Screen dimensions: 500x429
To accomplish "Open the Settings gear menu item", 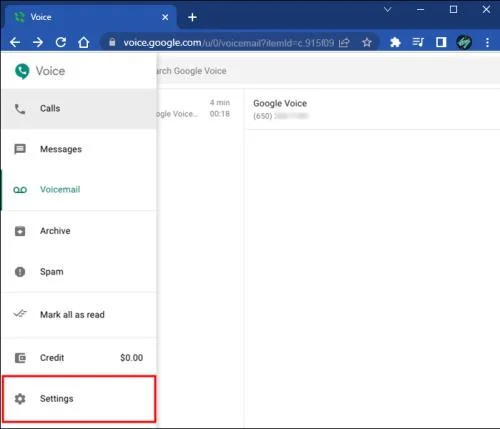I will tap(79, 399).
